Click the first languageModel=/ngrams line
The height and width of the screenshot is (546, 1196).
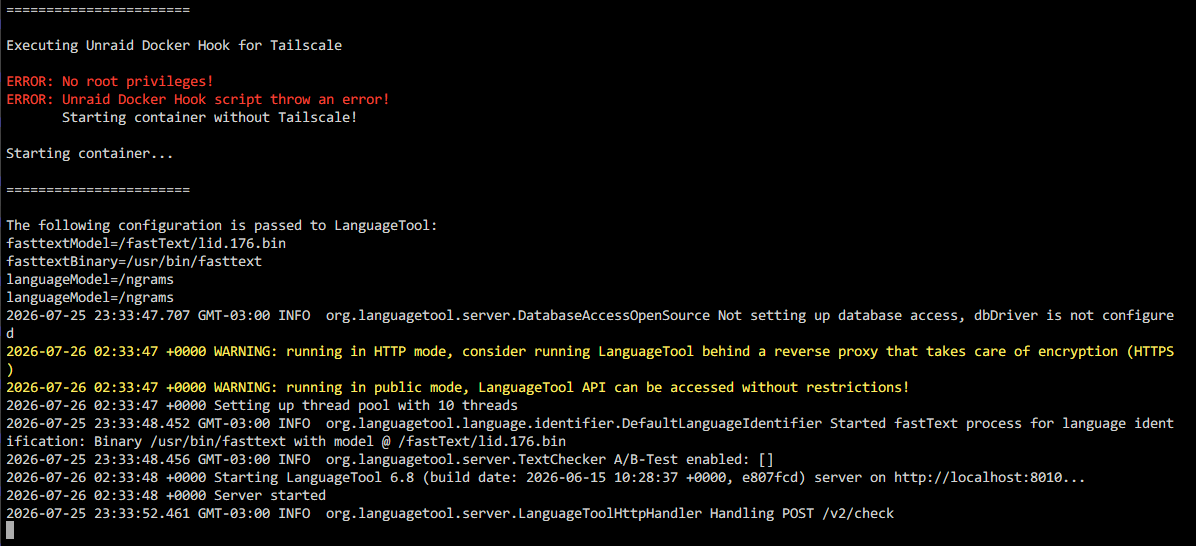[x=90, y=280]
